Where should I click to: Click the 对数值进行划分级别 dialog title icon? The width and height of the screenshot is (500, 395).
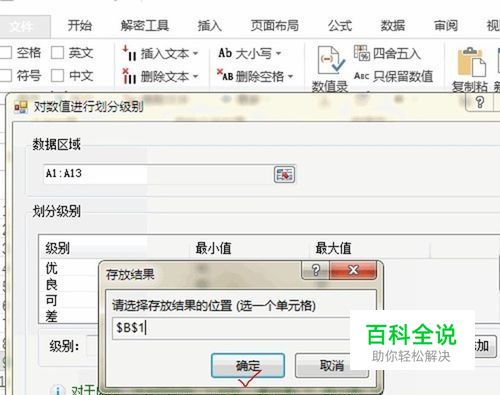click(21, 107)
